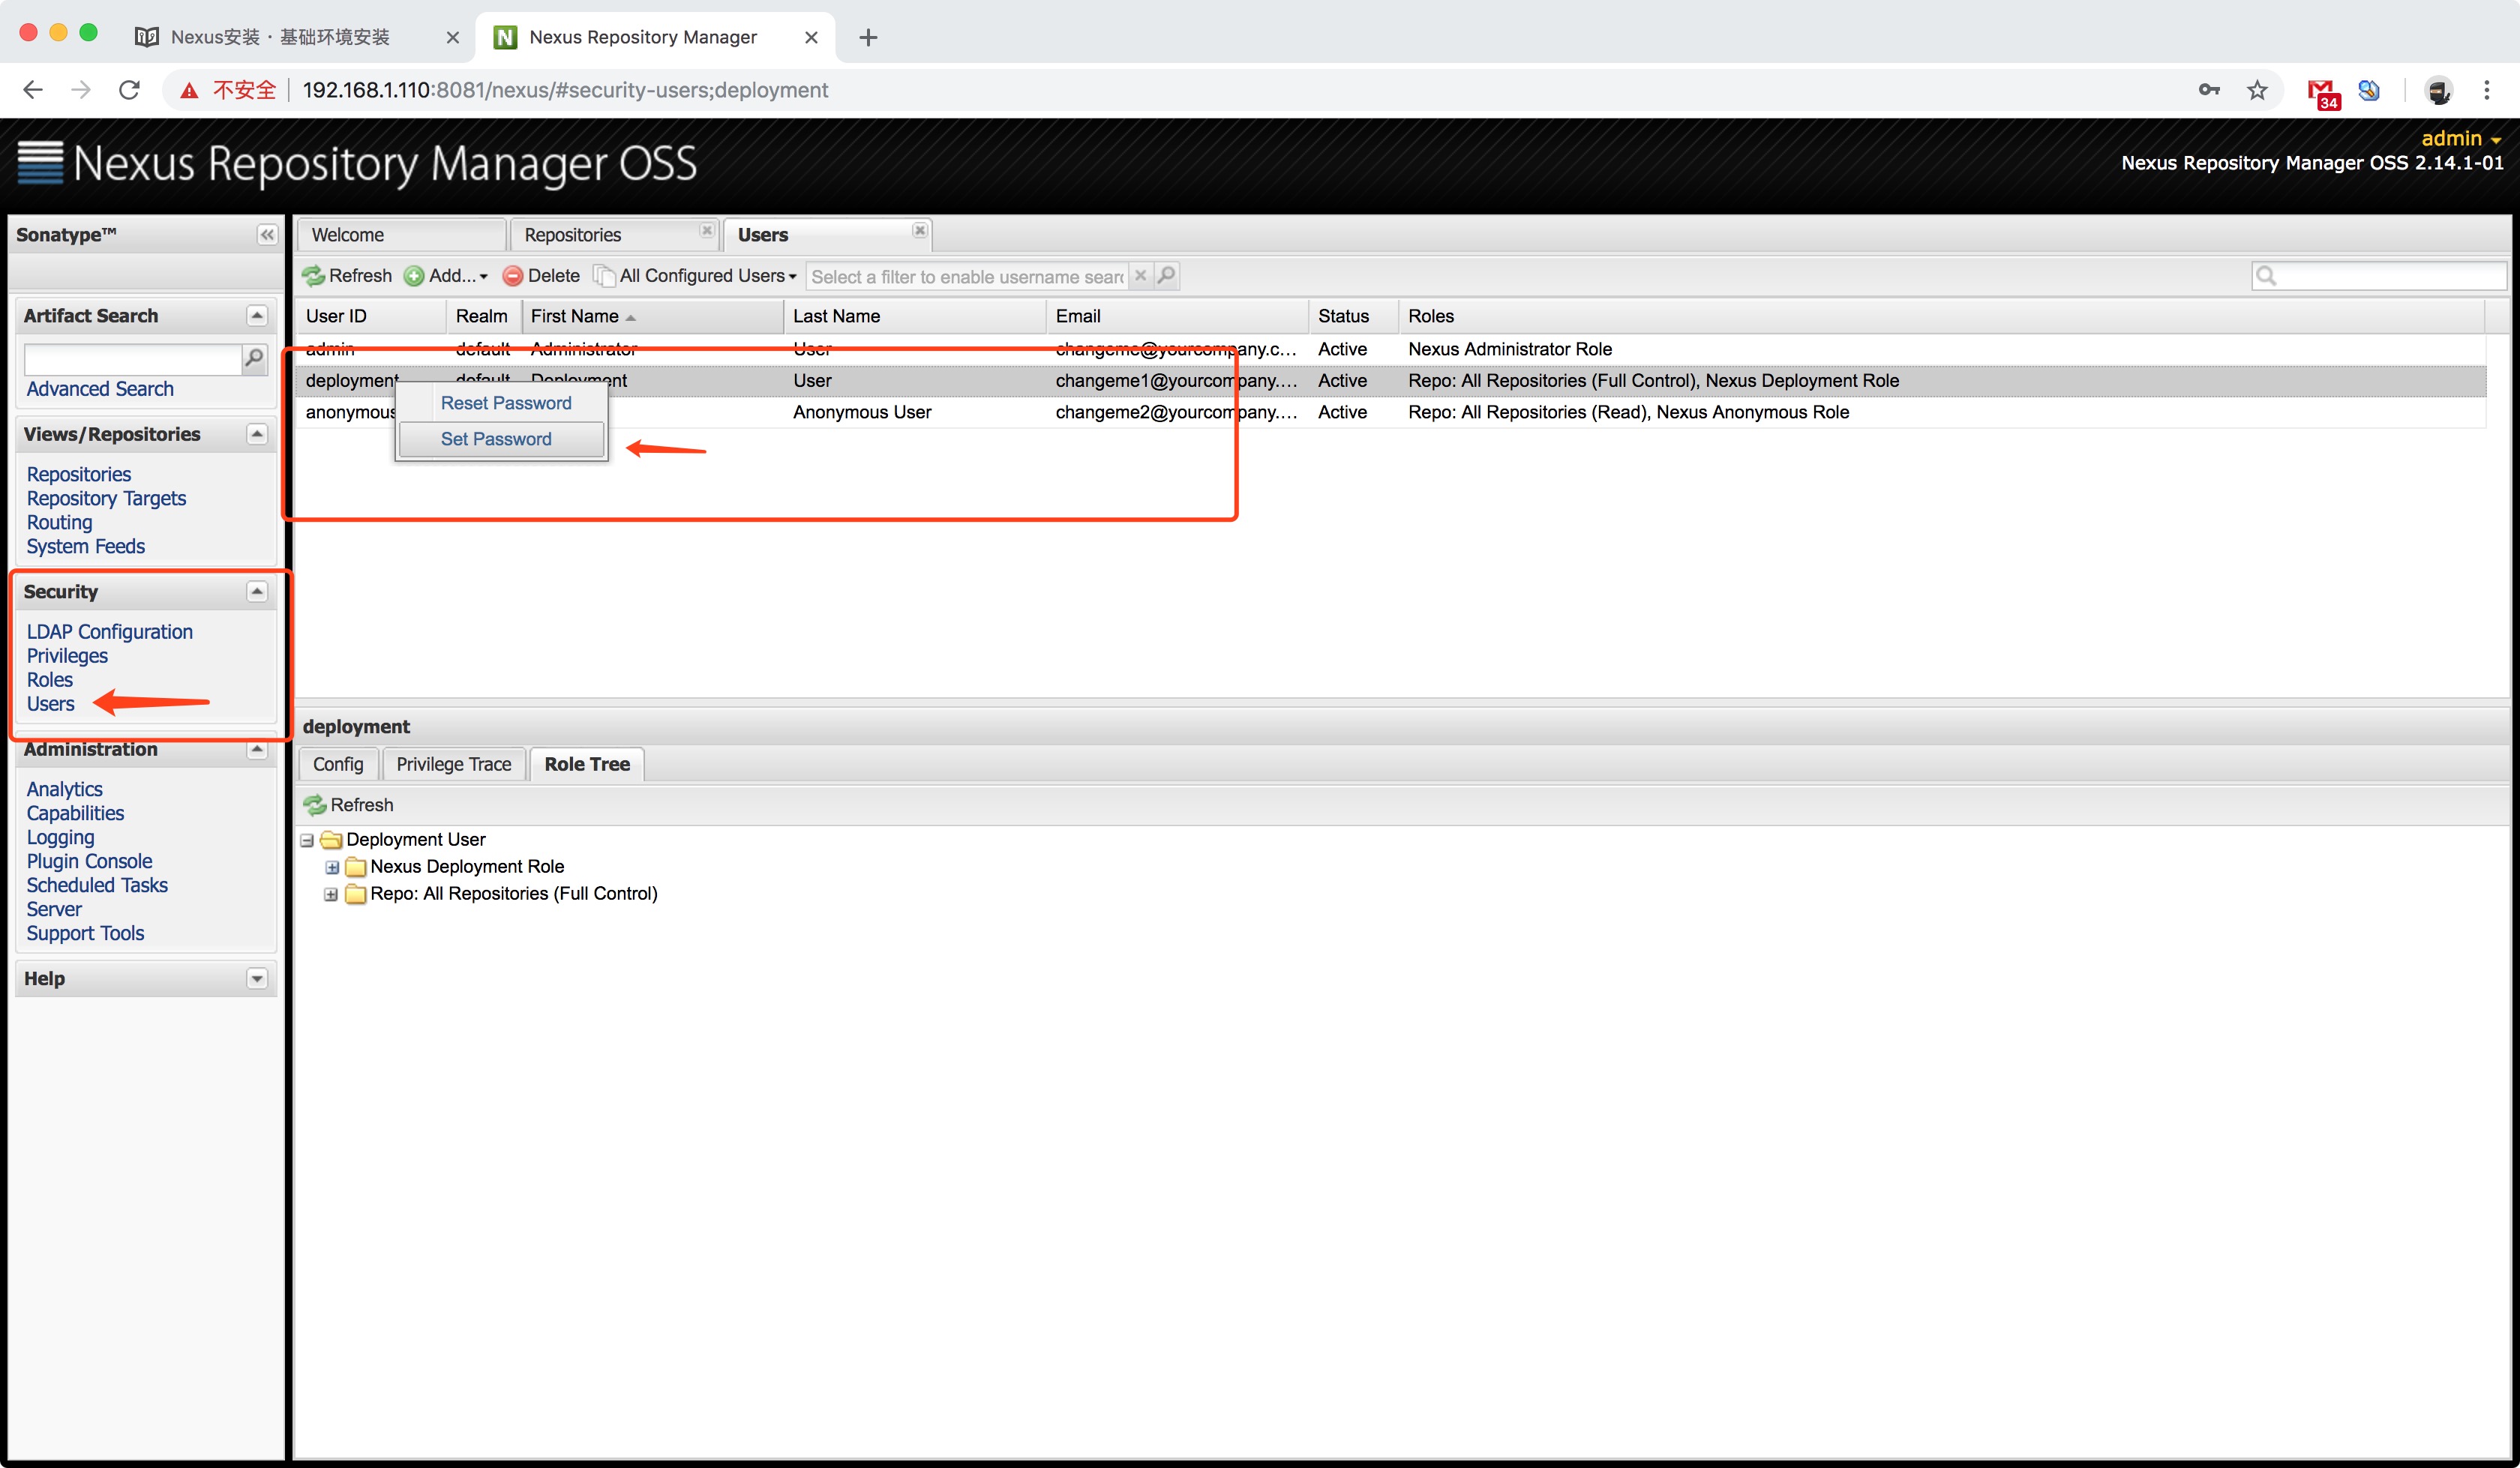Bookmark page with the star icon
Viewport: 2520px width, 1468px height.
[x=2257, y=90]
